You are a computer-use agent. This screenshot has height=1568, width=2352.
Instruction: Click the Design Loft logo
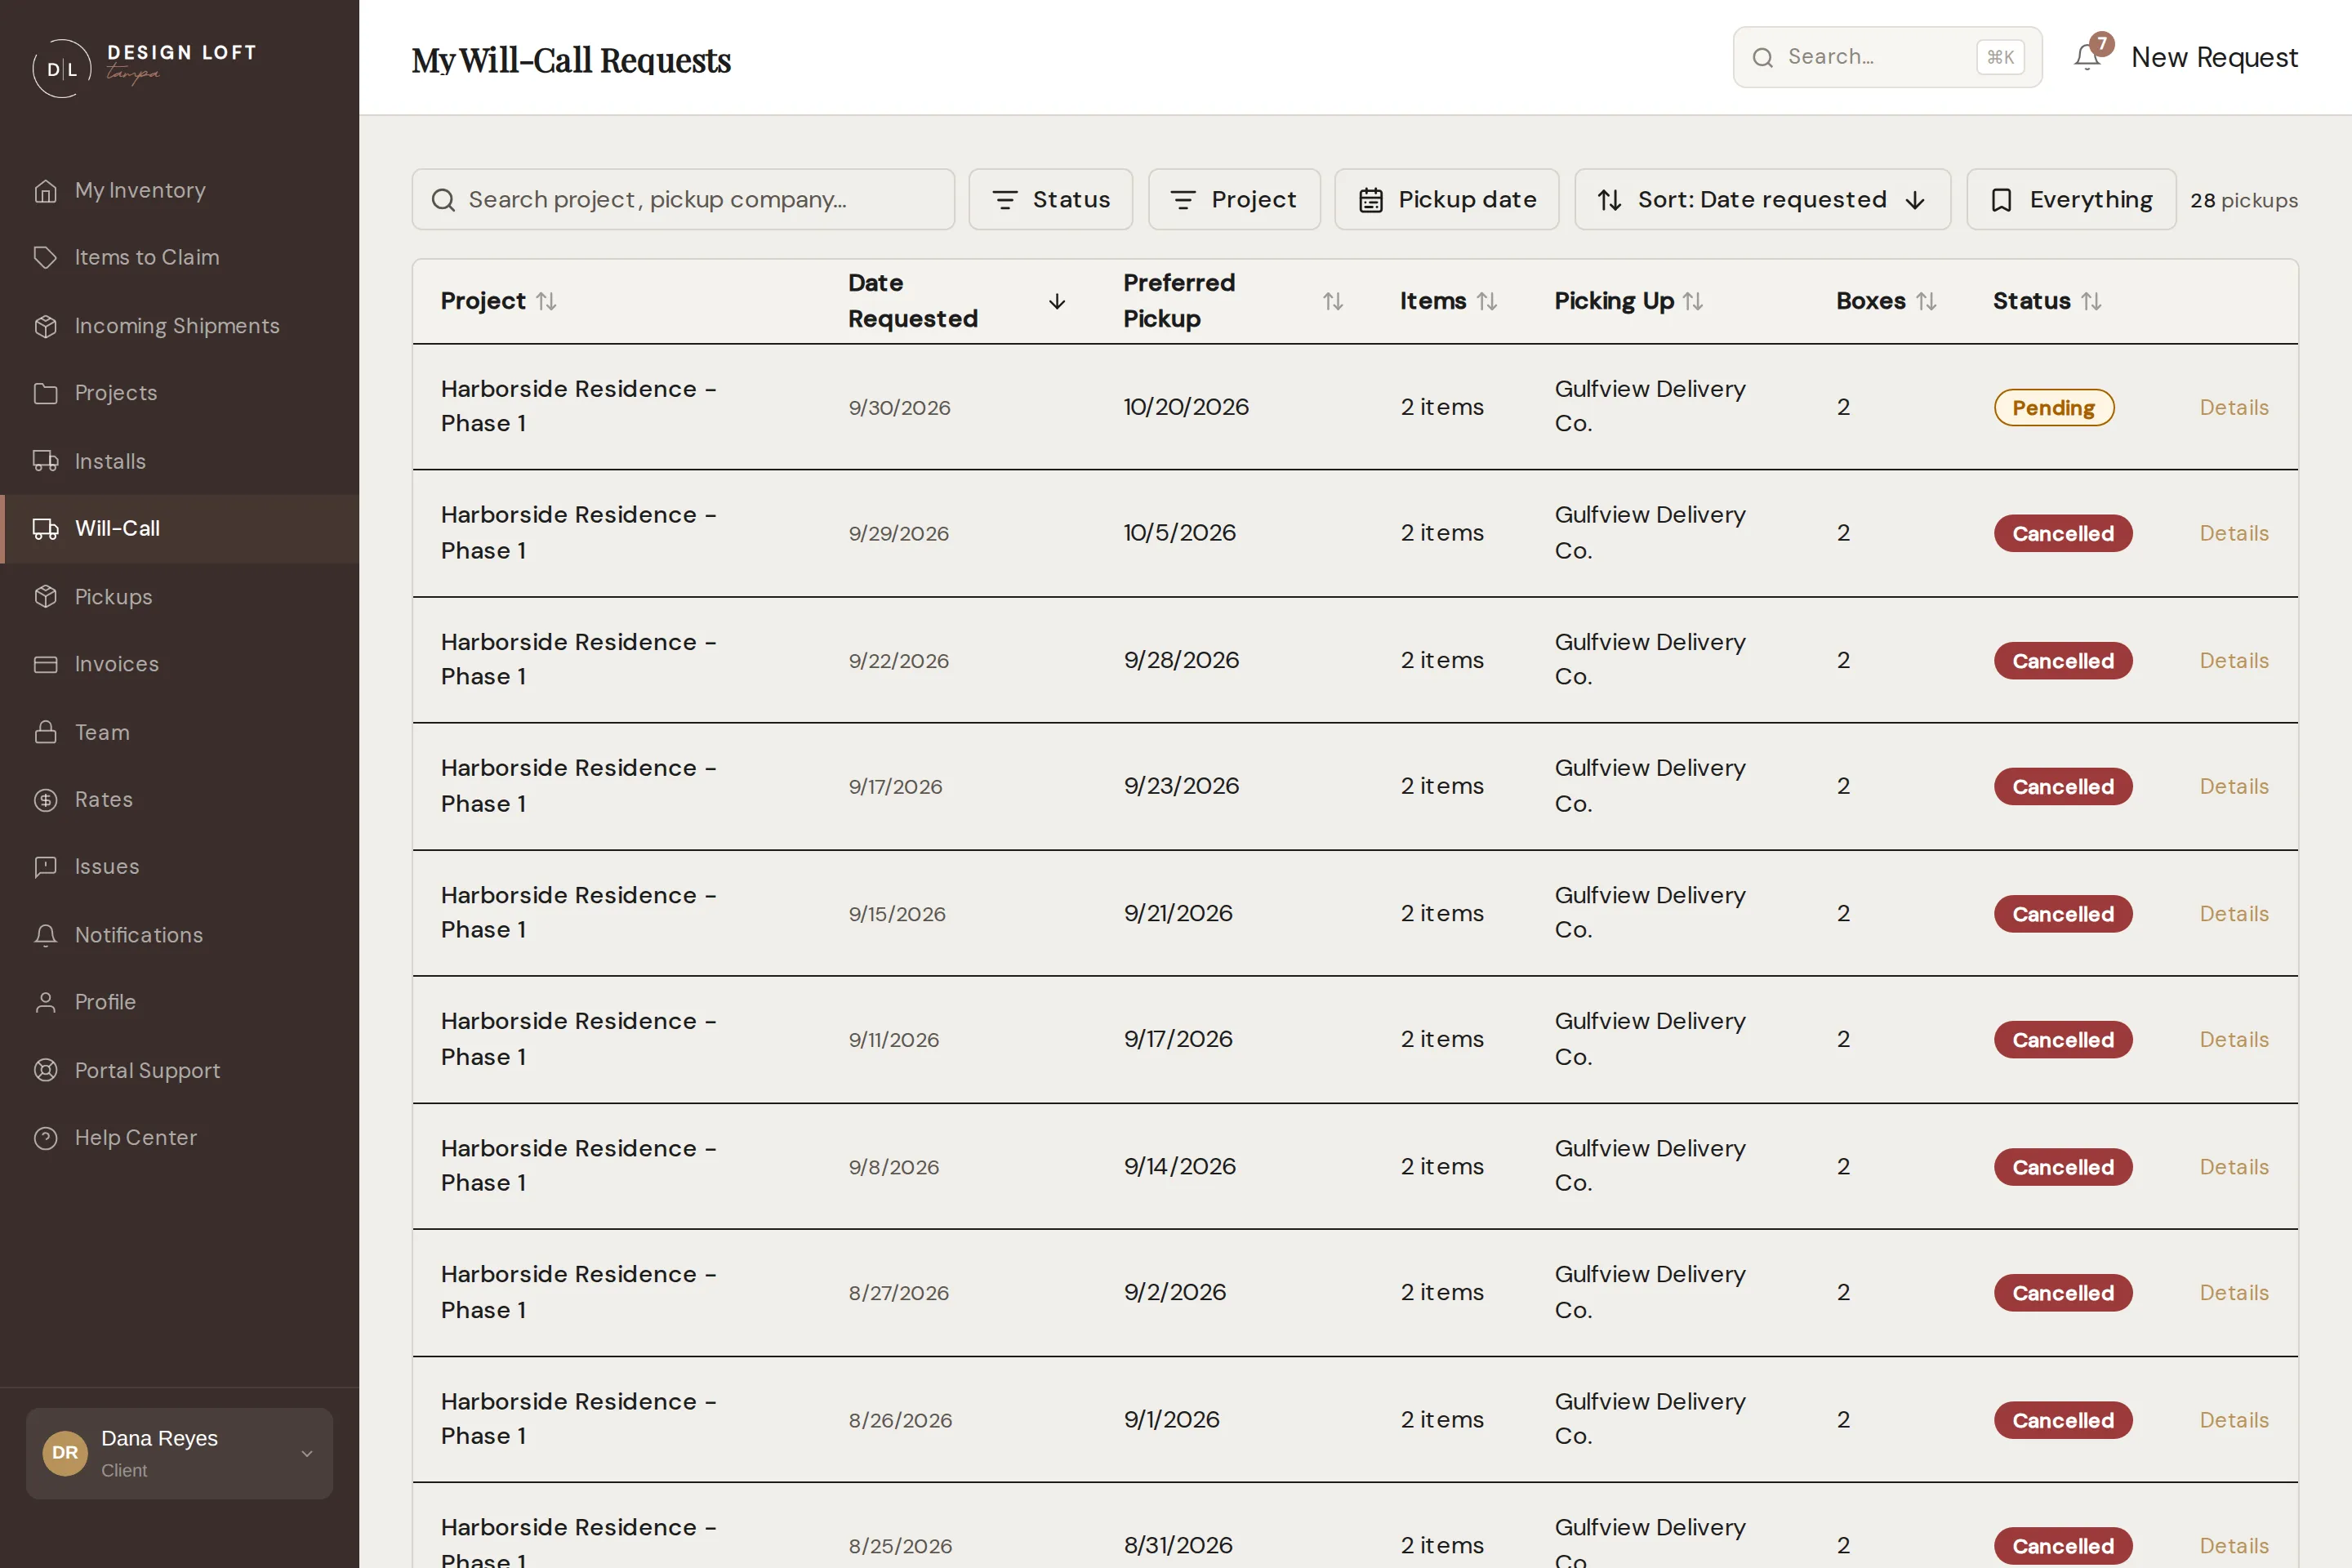(x=144, y=67)
